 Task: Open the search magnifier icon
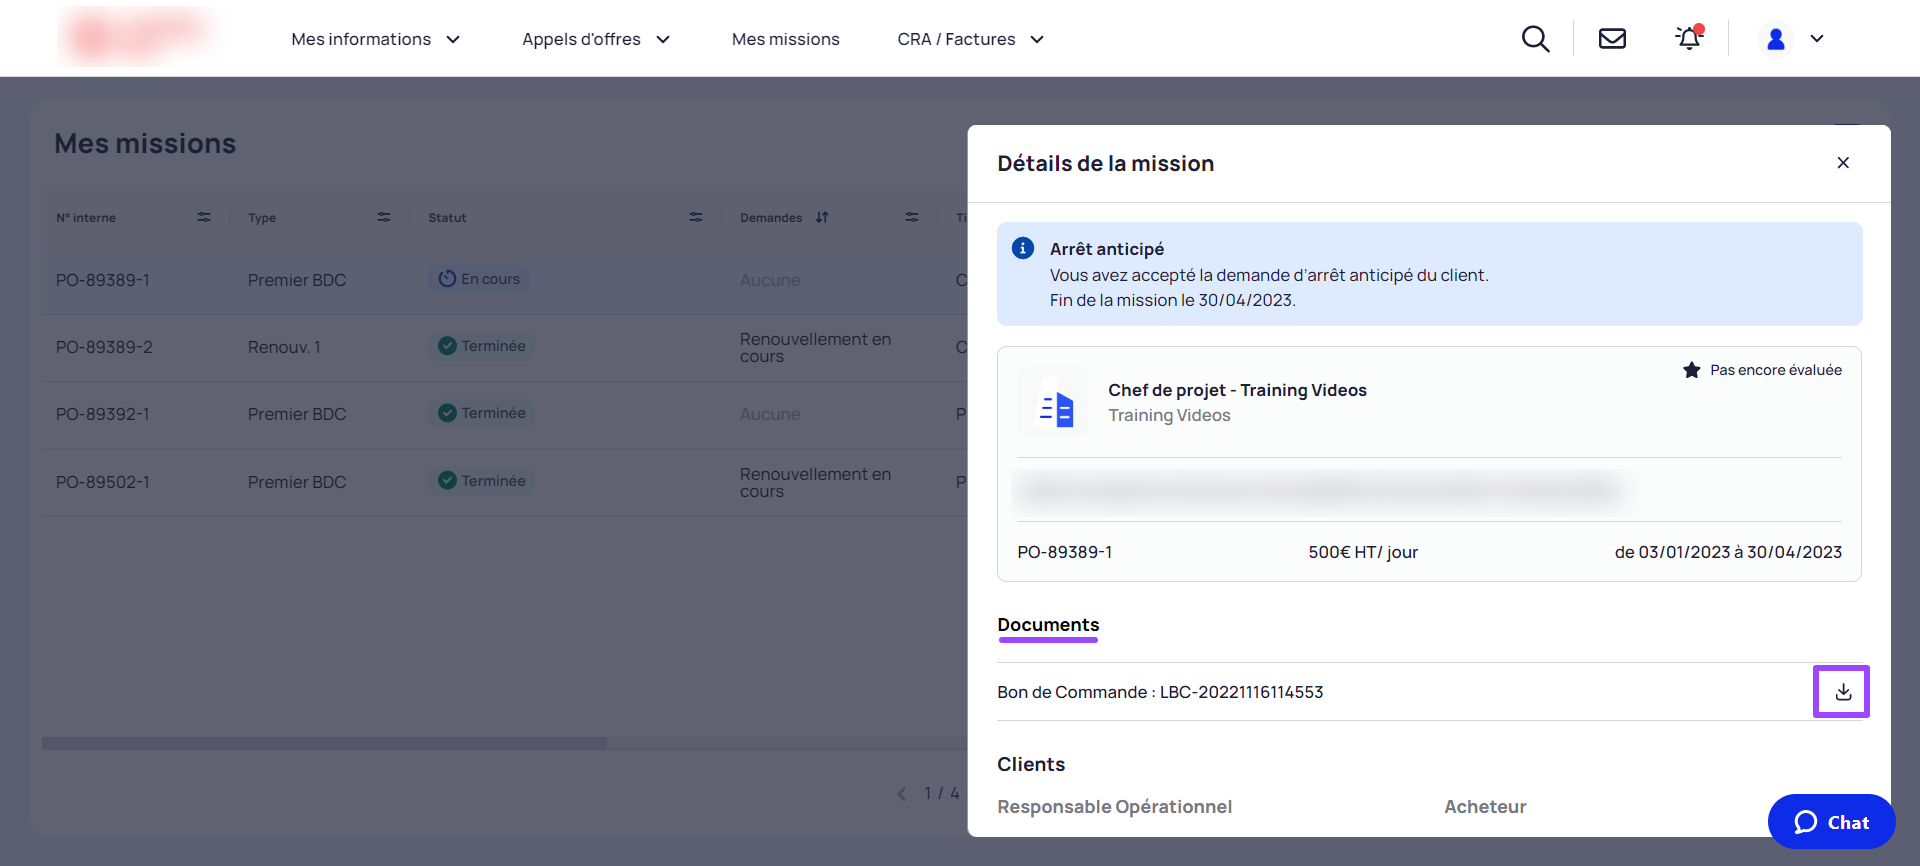tap(1535, 39)
